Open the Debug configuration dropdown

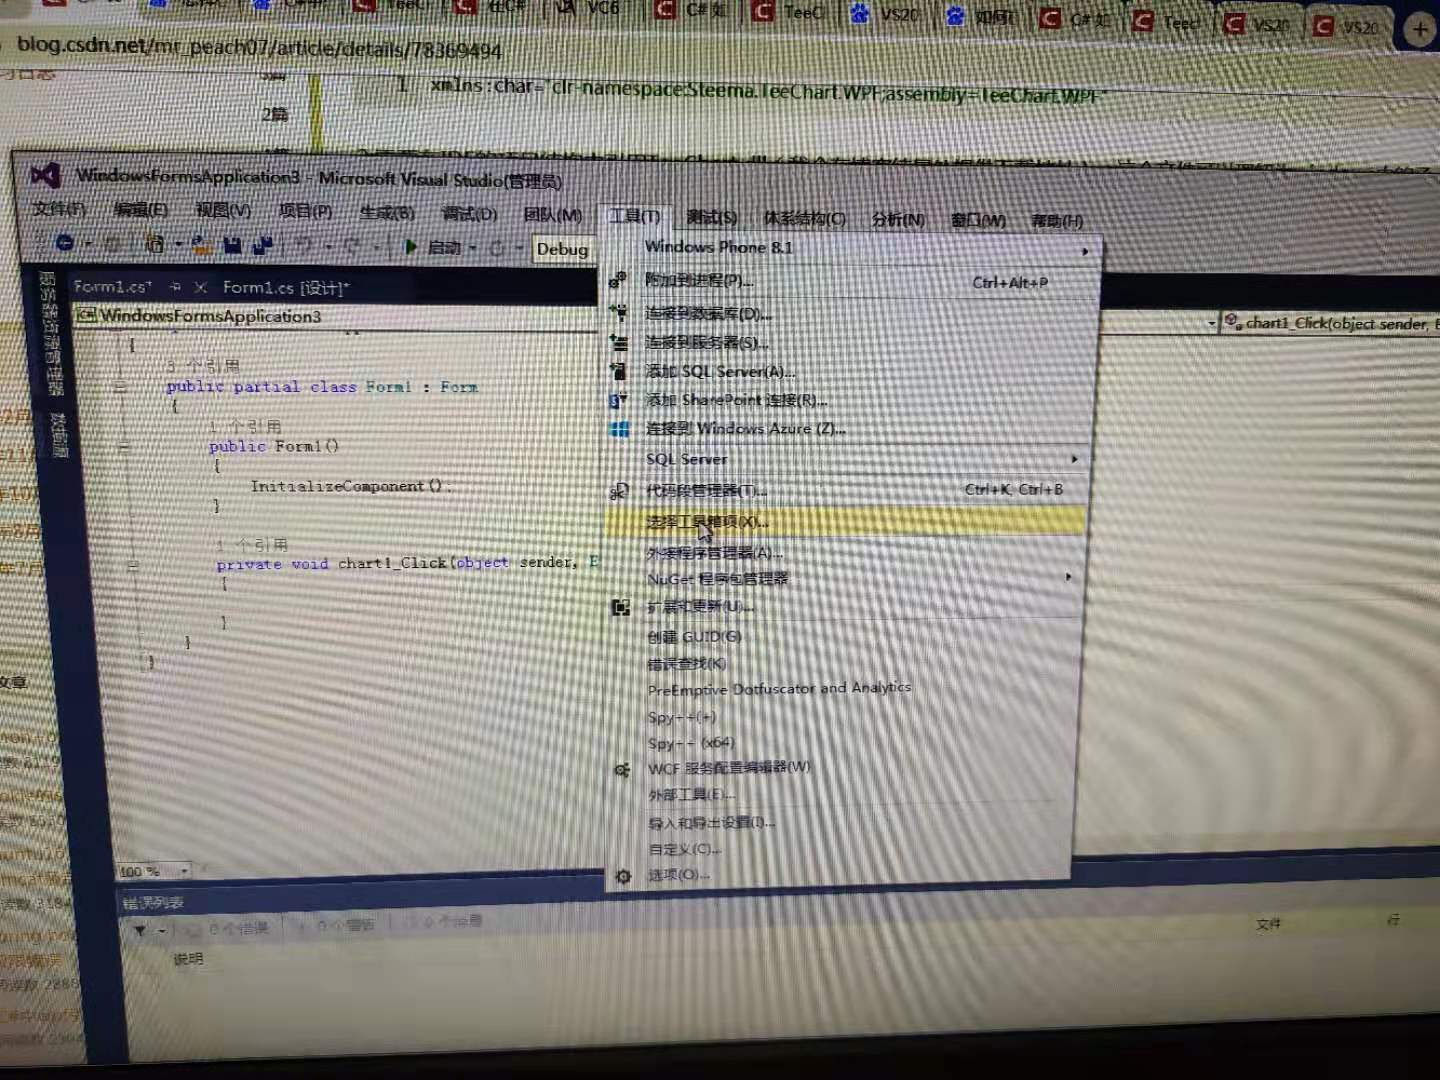coord(565,249)
